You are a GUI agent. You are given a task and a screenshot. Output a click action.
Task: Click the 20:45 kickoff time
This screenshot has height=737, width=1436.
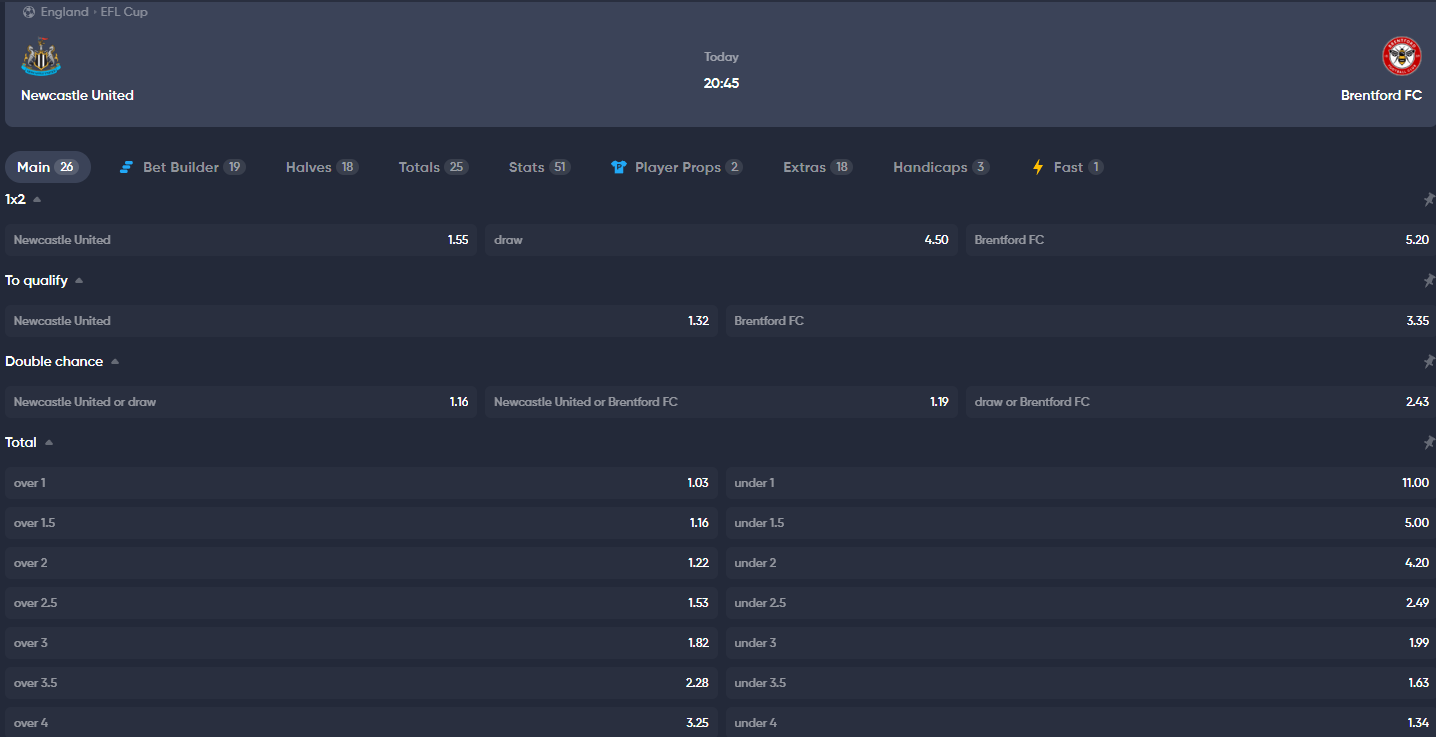coord(721,83)
